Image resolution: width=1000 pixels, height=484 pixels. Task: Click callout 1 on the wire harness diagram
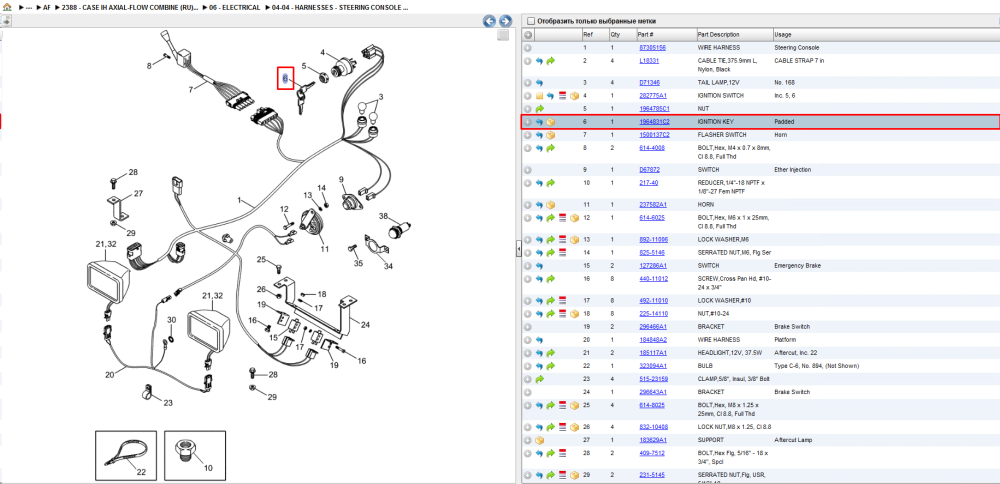(240, 200)
